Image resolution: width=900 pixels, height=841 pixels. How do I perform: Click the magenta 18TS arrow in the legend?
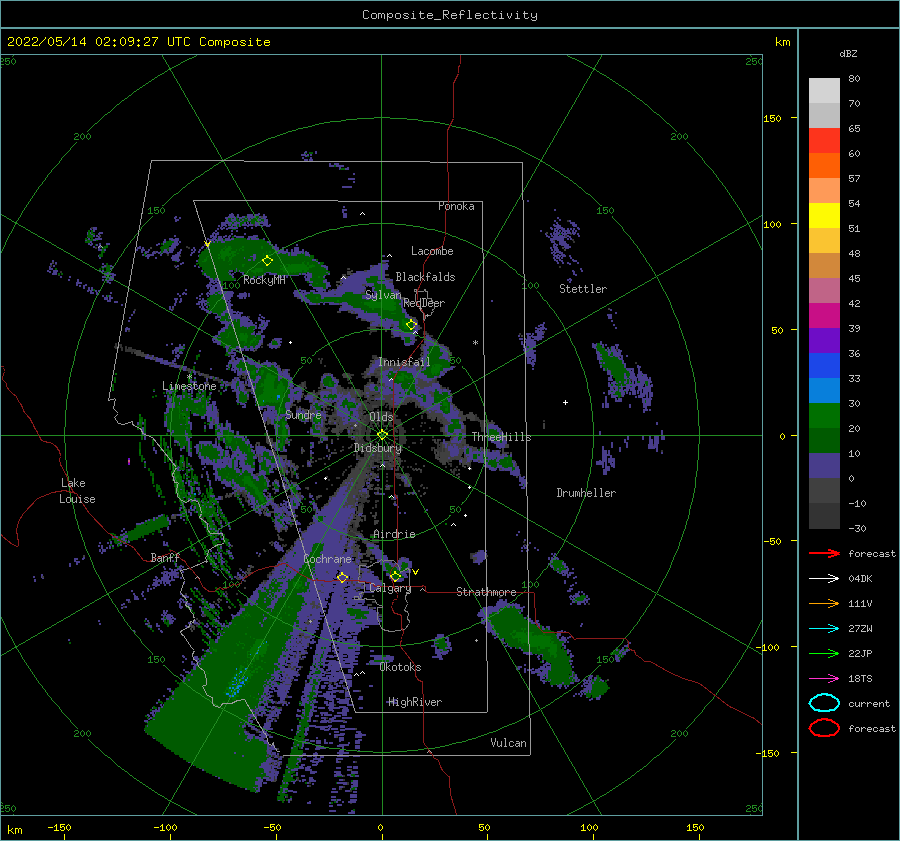pos(824,679)
